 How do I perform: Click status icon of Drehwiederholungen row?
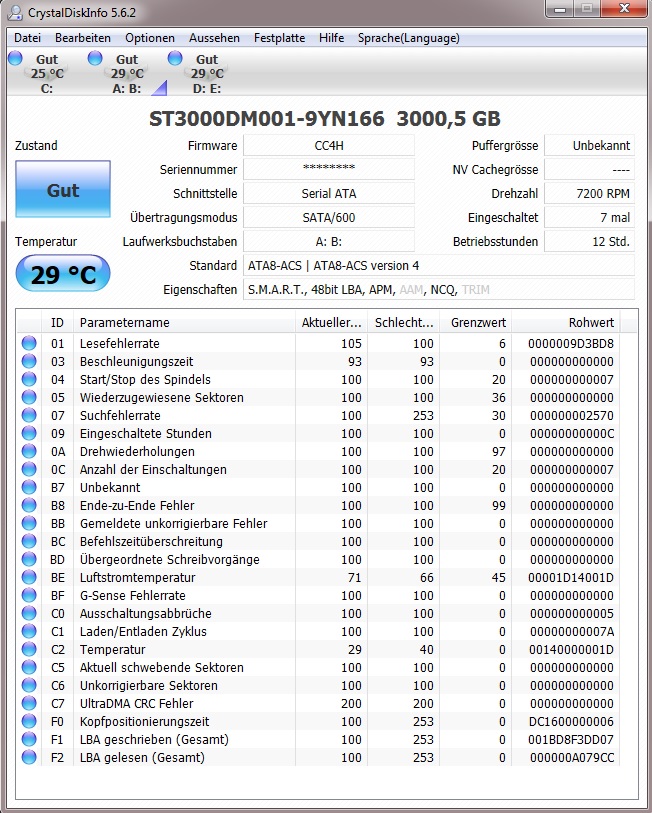[x=29, y=451]
